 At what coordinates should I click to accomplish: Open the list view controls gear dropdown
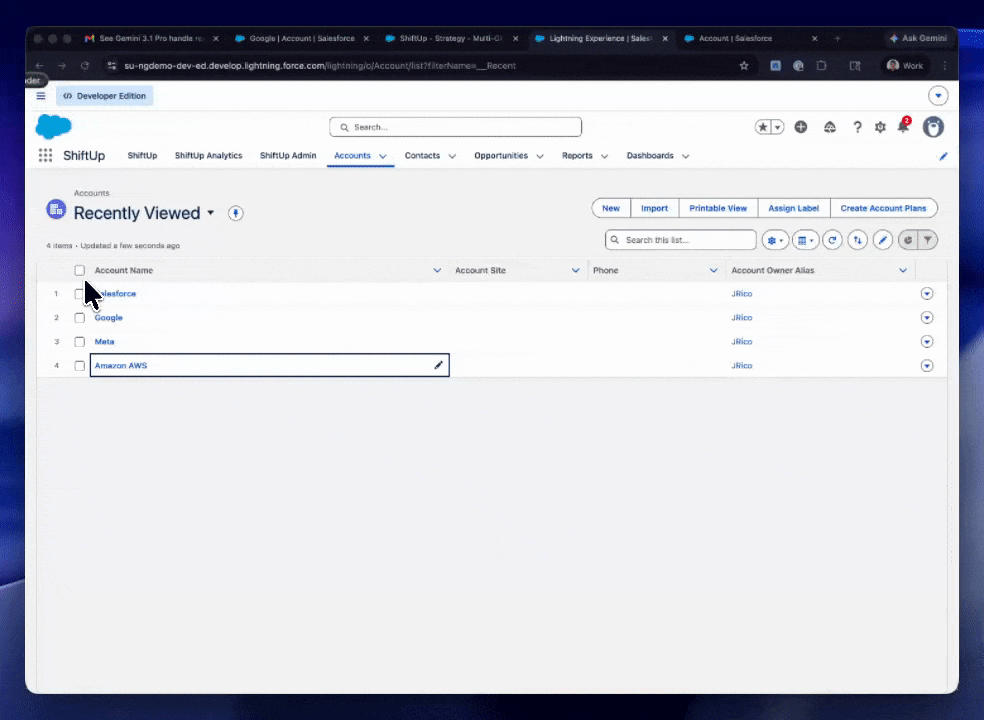click(x=776, y=240)
